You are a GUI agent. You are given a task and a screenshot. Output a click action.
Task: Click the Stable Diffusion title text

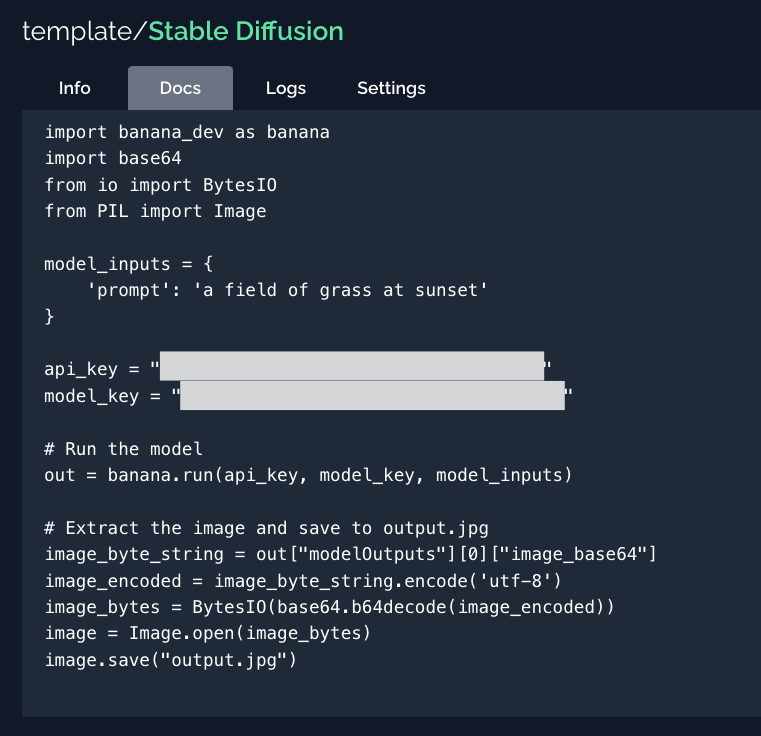[x=246, y=31]
